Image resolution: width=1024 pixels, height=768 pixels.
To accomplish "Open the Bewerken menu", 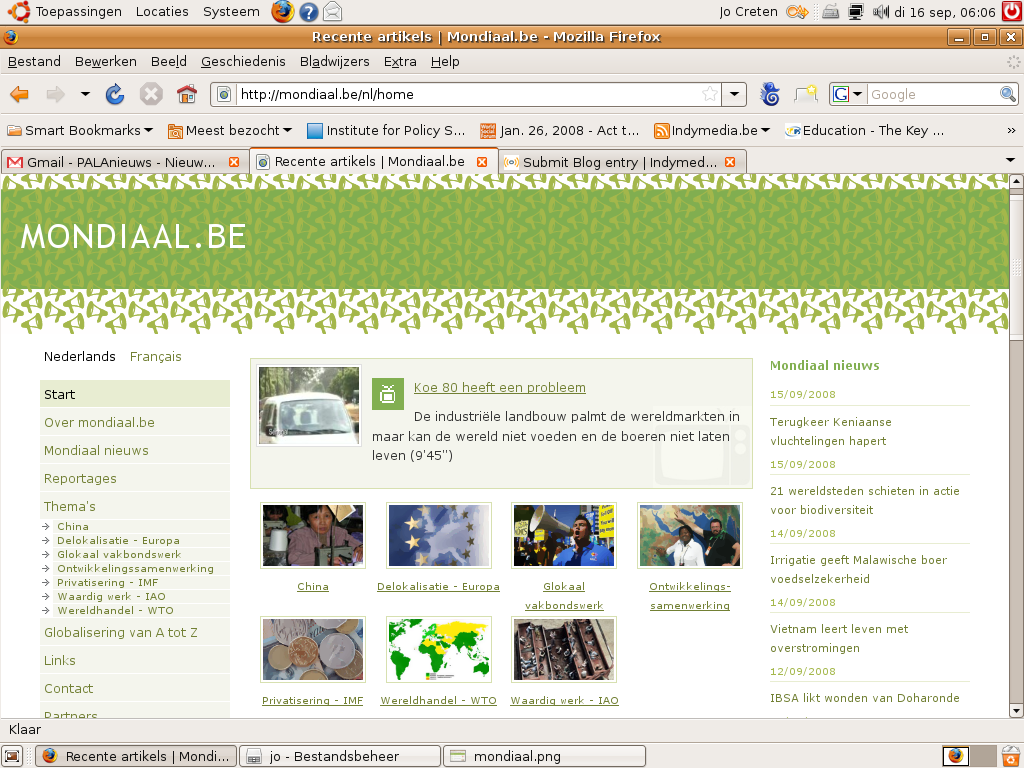I will coord(106,61).
